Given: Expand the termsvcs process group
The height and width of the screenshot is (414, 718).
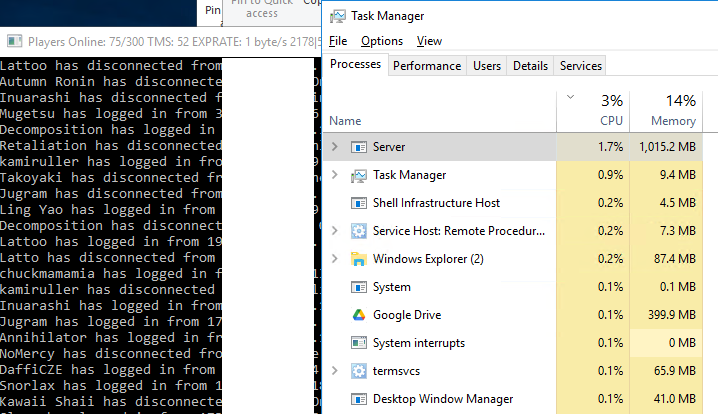Looking at the screenshot, I should [335, 370].
